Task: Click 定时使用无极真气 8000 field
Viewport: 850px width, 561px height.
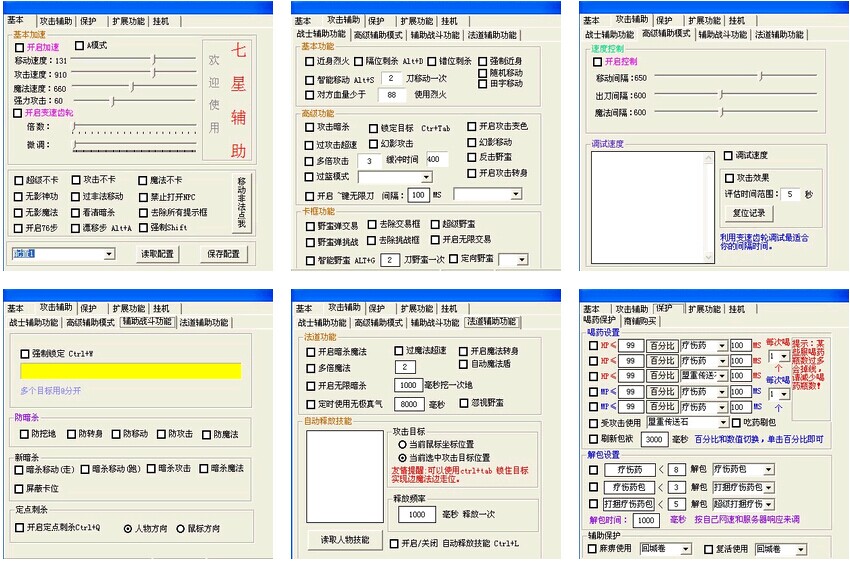Action: tap(409, 404)
